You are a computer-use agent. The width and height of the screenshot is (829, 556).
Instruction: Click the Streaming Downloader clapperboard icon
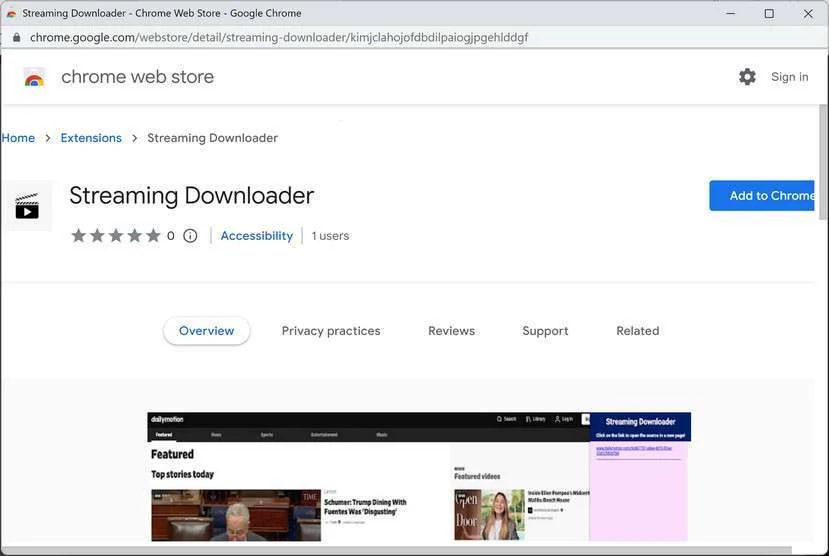27,206
